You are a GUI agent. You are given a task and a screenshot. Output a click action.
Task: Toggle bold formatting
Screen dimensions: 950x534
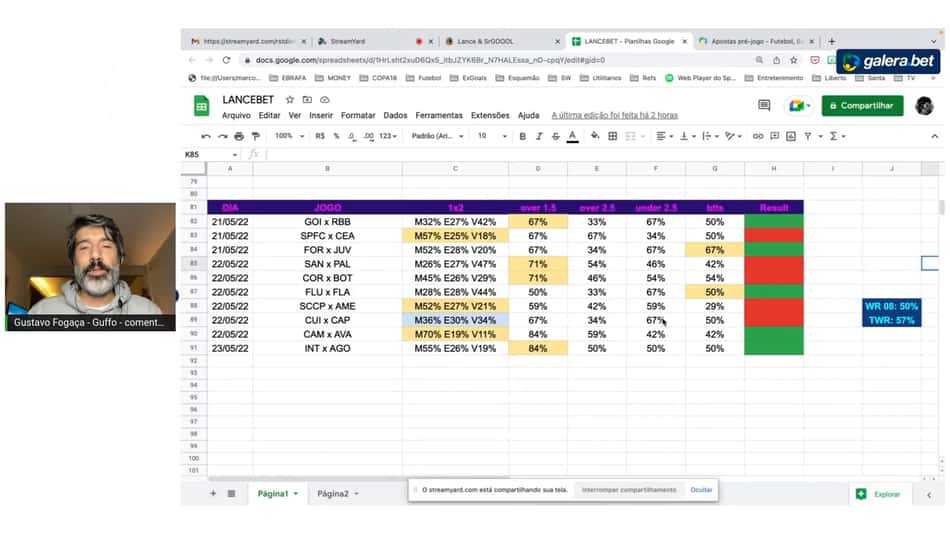[x=522, y=136]
